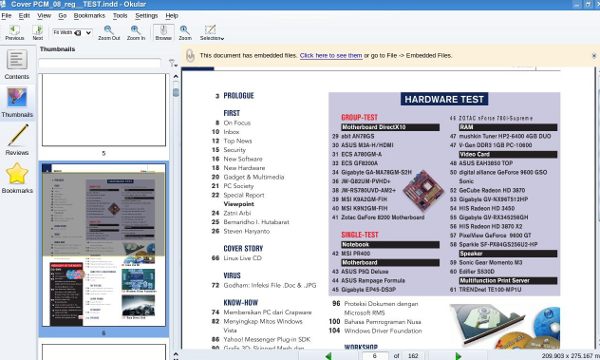Image resolution: width=600 pixels, height=360 pixels.
Task: Select the page 5 thumbnail
Action: click(104, 110)
